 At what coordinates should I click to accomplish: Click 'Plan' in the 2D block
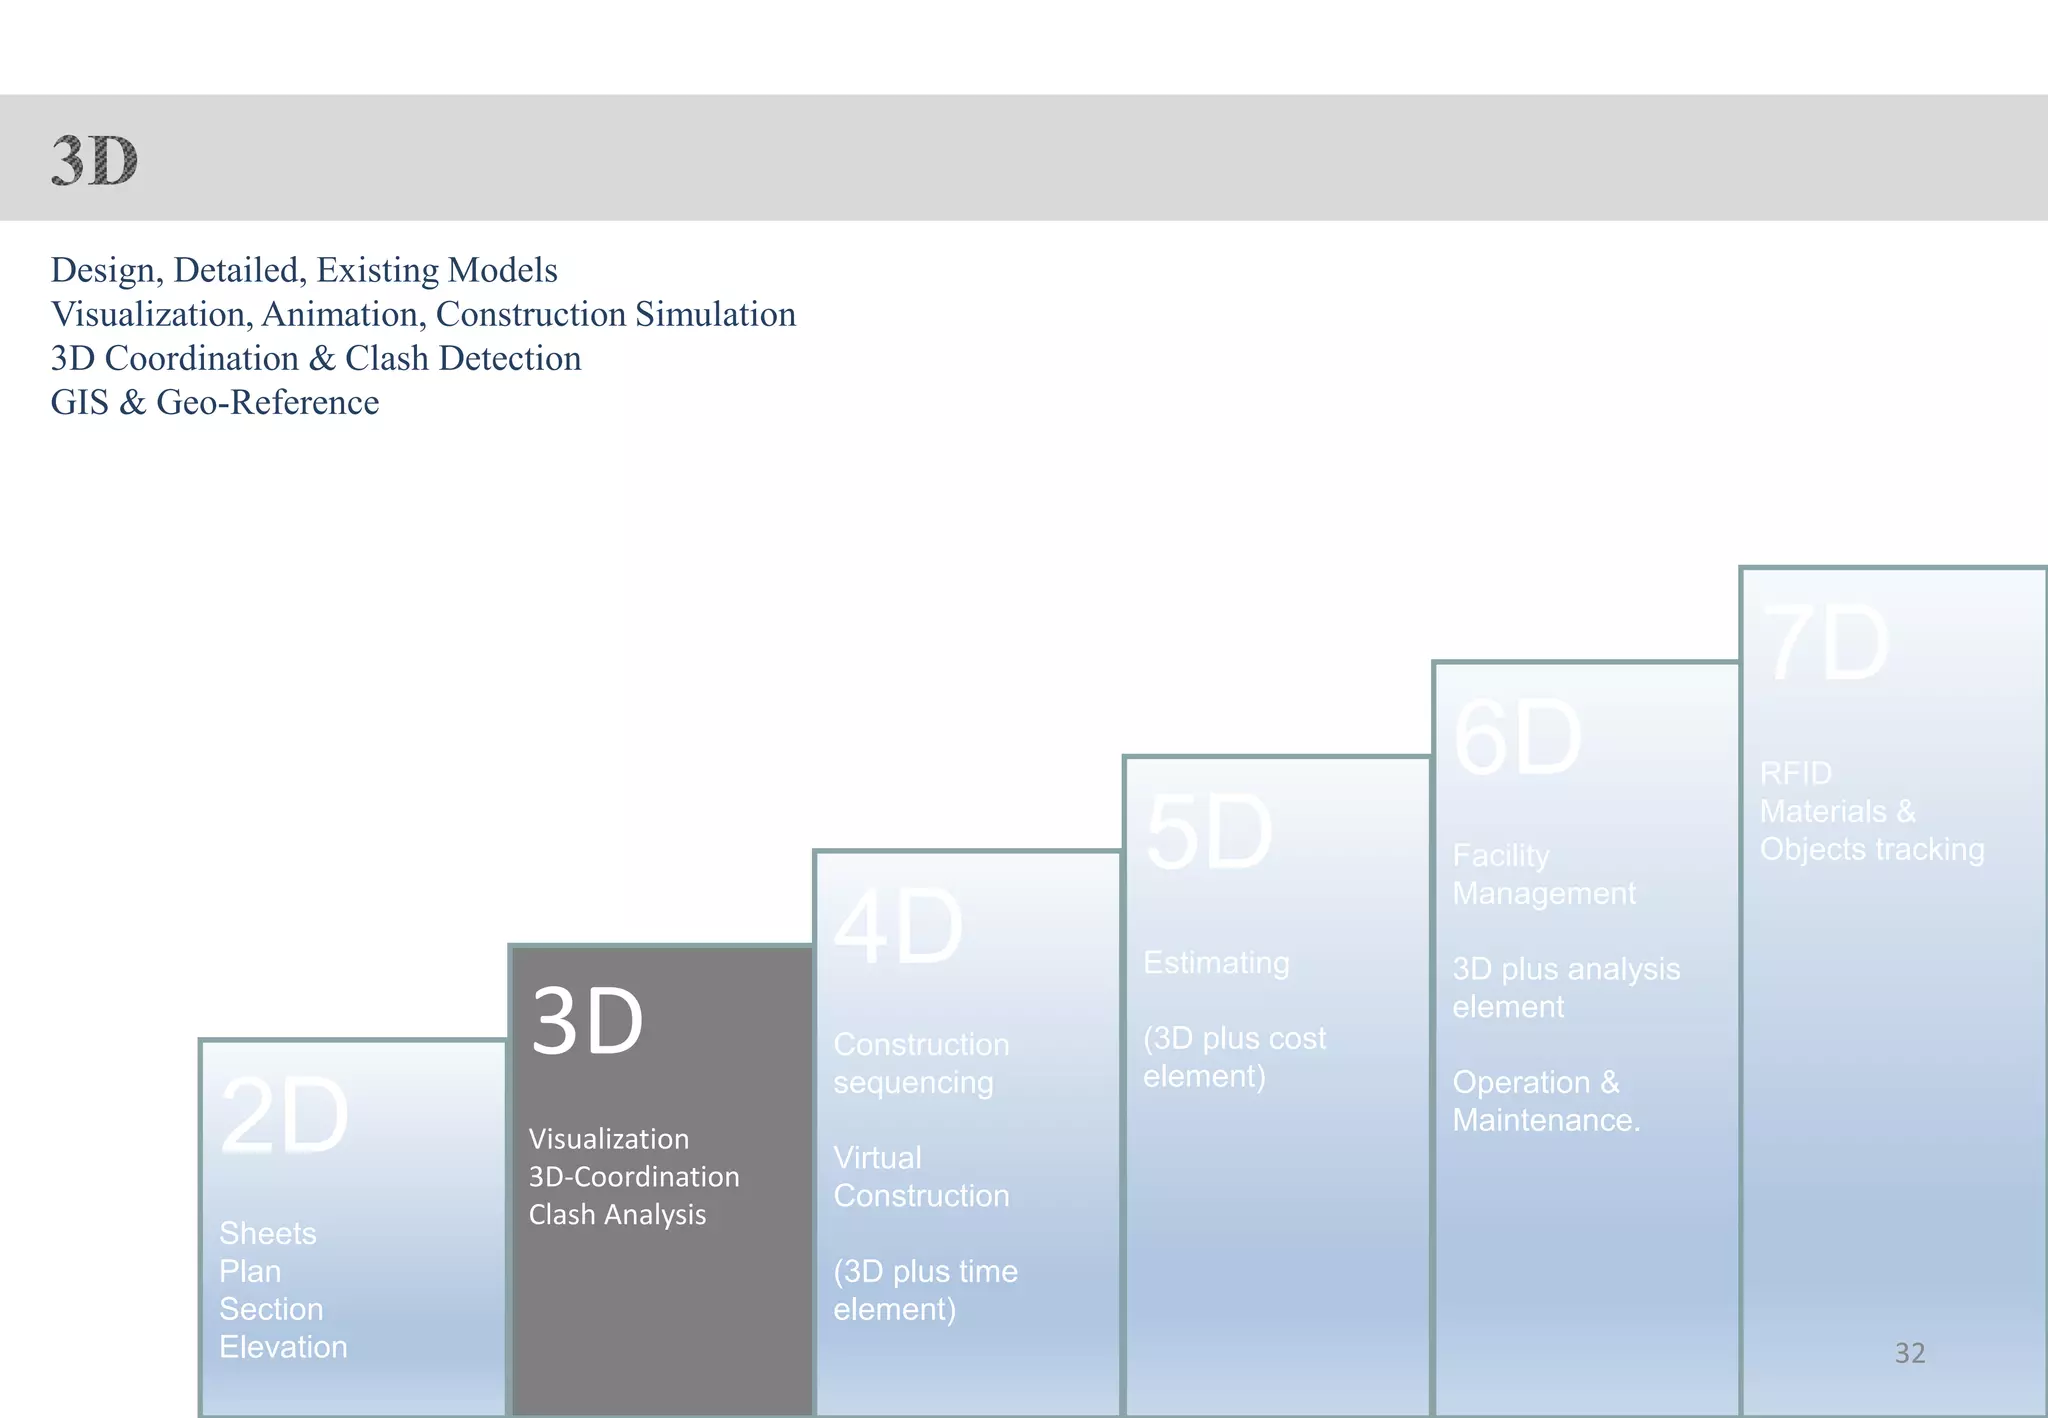click(250, 1271)
